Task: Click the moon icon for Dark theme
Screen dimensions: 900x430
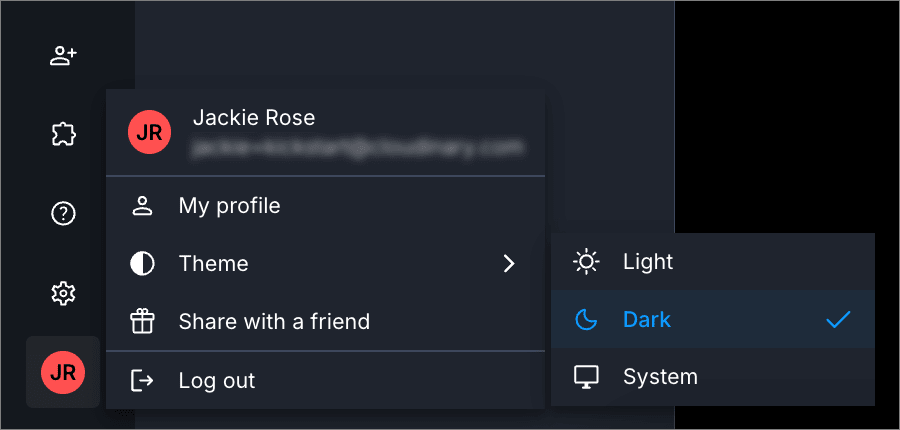Action: coord(586,320)
